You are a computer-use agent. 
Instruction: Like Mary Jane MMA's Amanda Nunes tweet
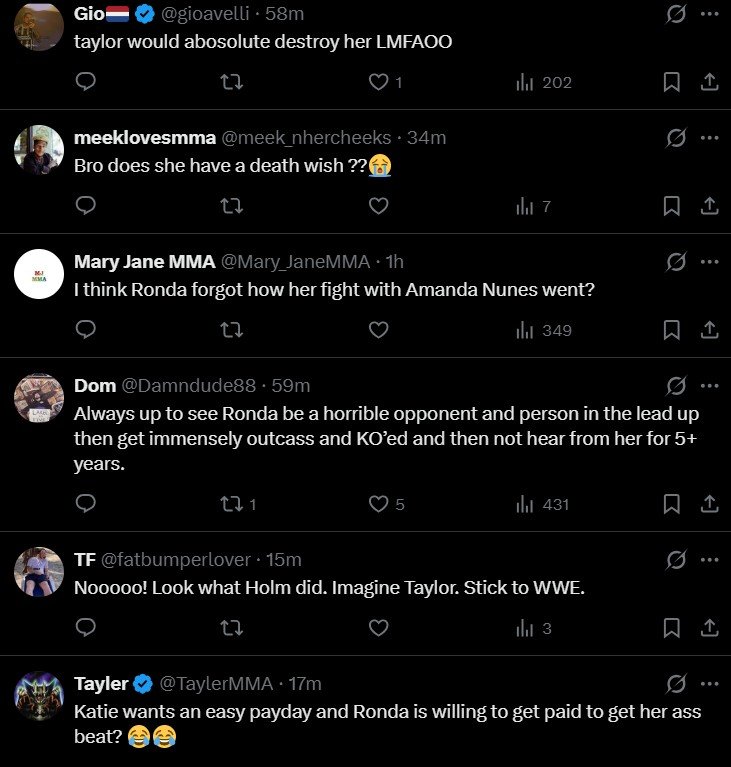click(378, 329)
